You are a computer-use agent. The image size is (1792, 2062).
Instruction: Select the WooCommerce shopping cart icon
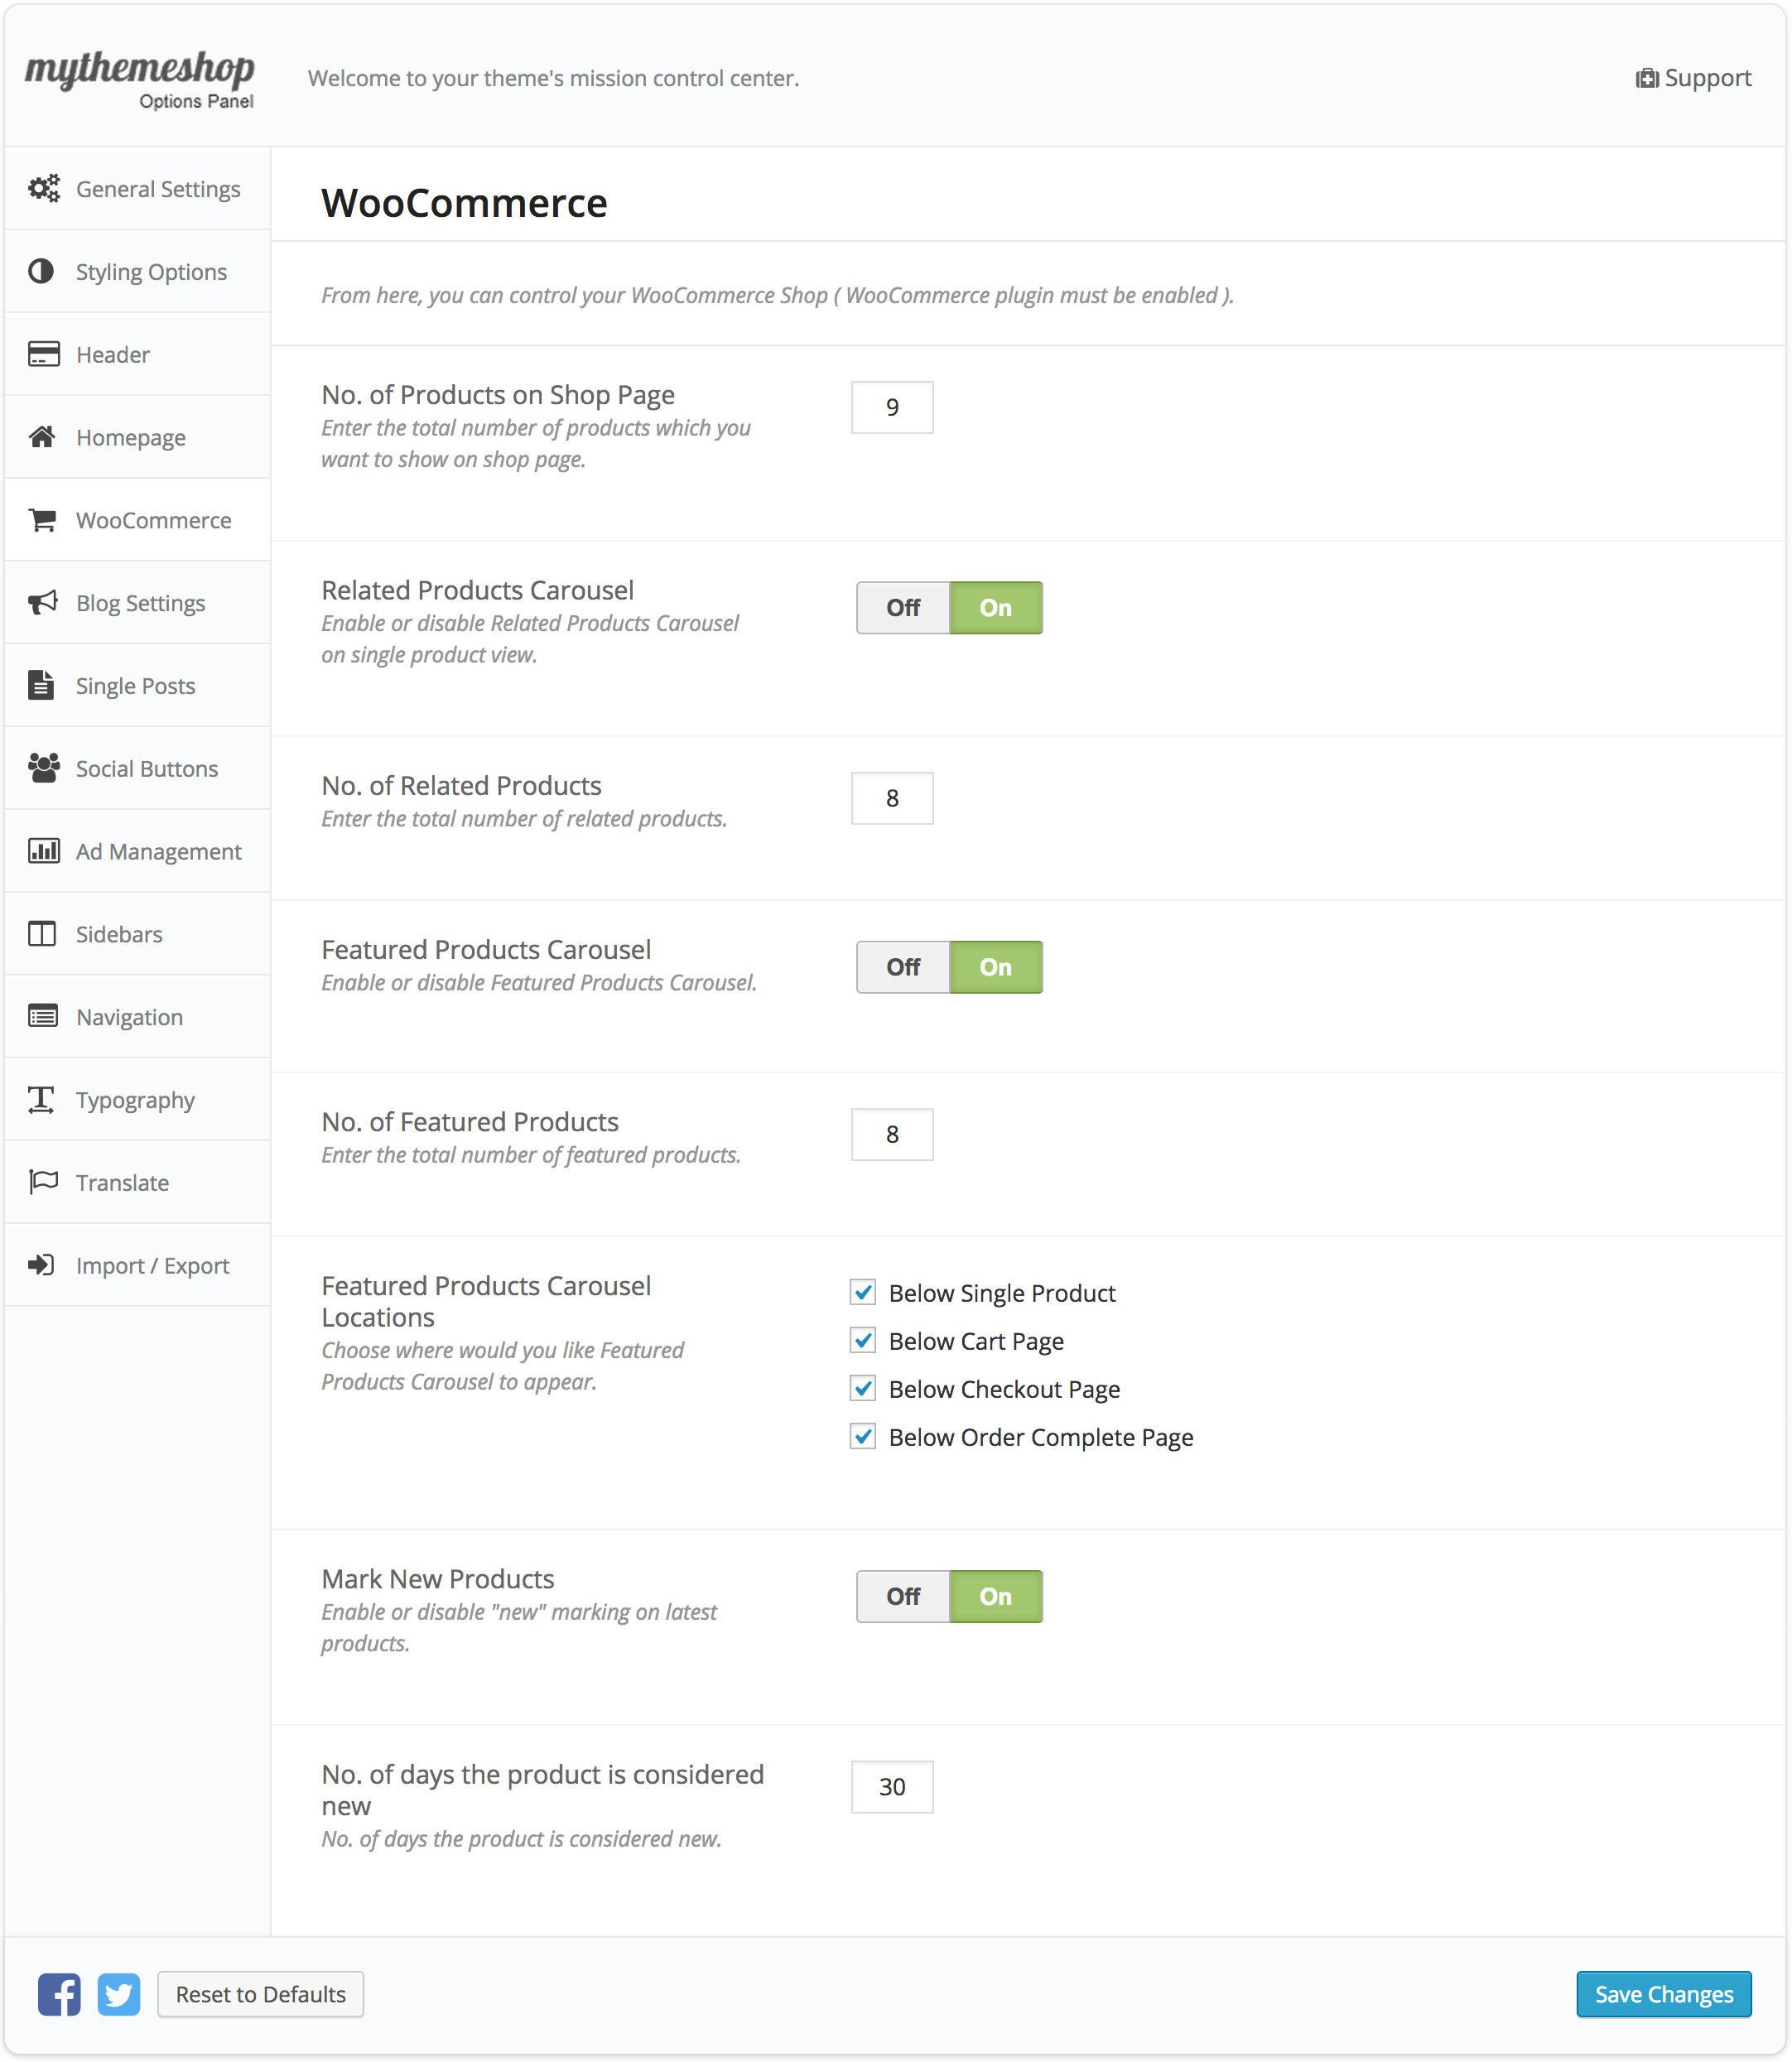[x=41, y=519]
